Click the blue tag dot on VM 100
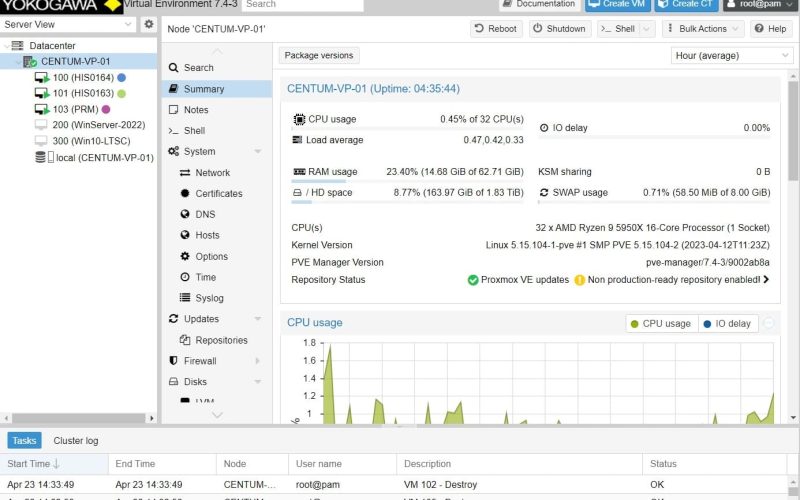The width and height of the screenshot is (800, 500). coord(121,78)
